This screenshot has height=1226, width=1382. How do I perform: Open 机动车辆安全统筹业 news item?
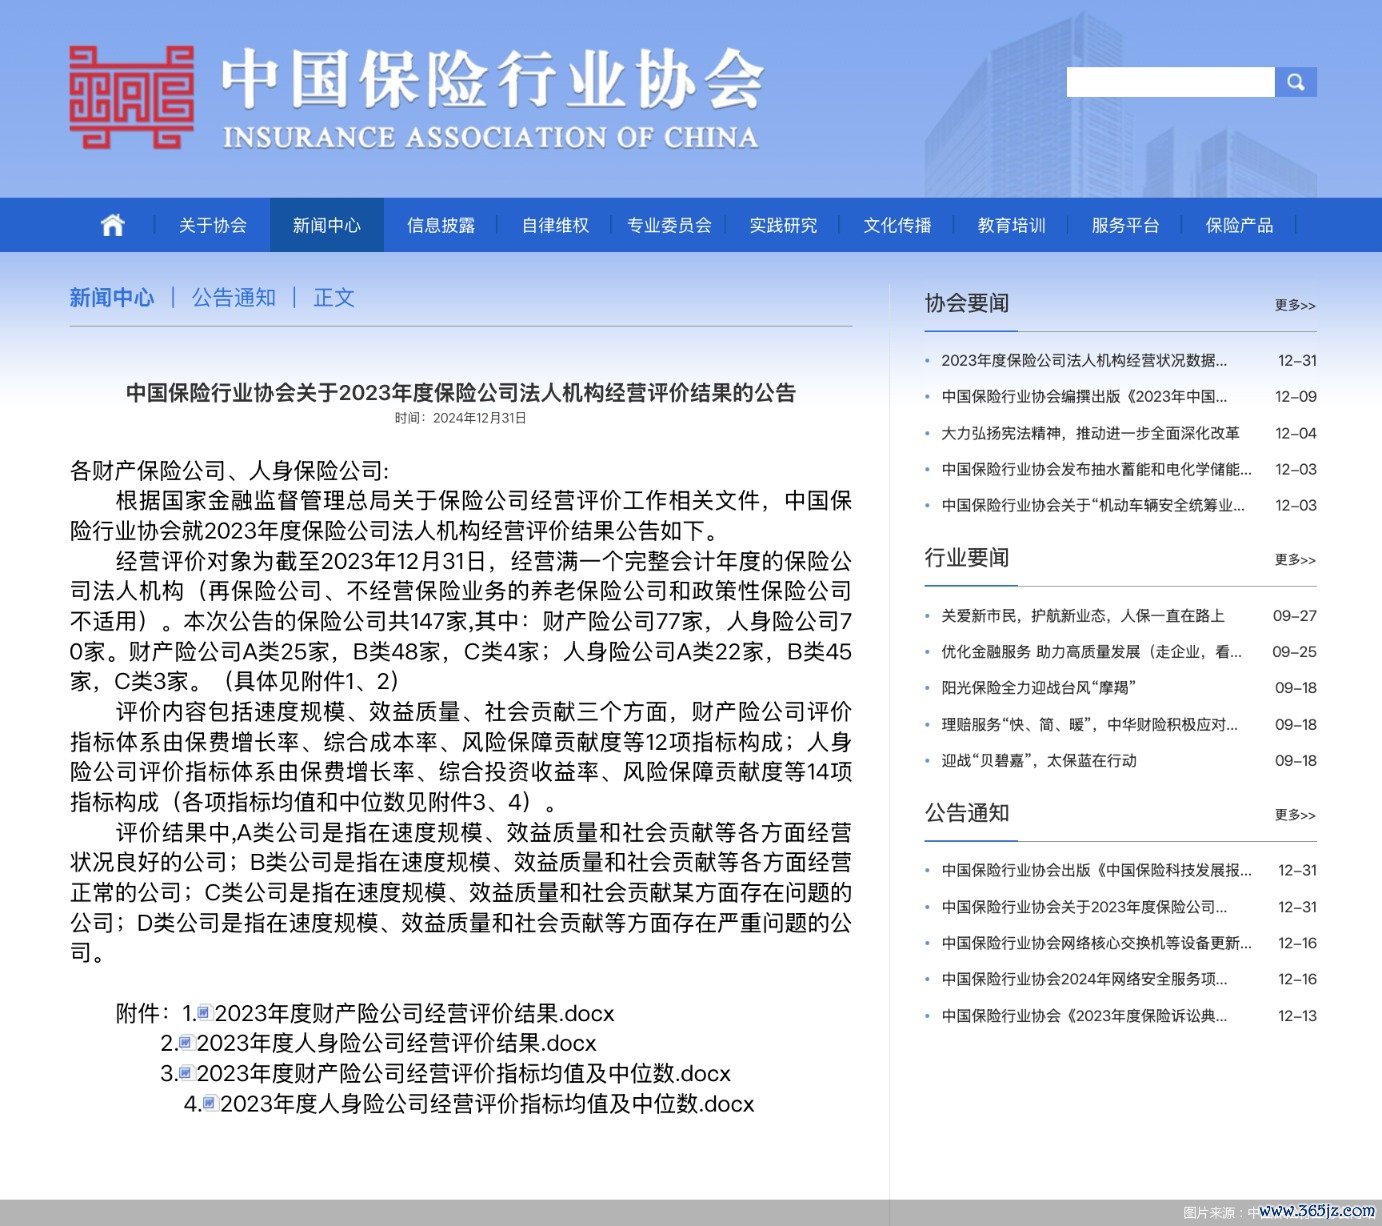(1093, 505)
